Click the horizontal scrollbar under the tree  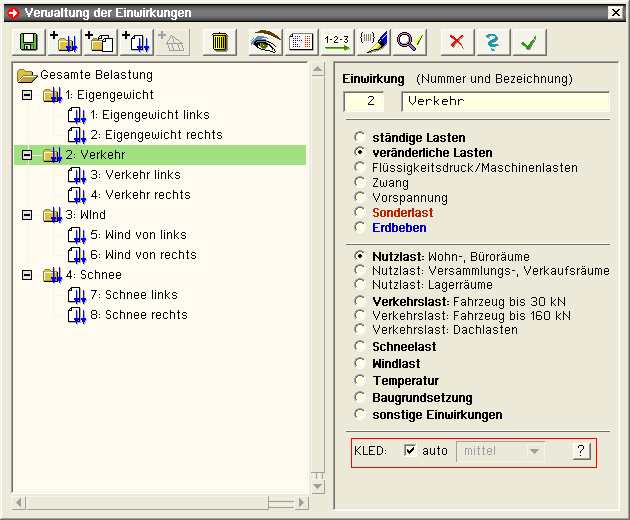click(x=160, y=501)
